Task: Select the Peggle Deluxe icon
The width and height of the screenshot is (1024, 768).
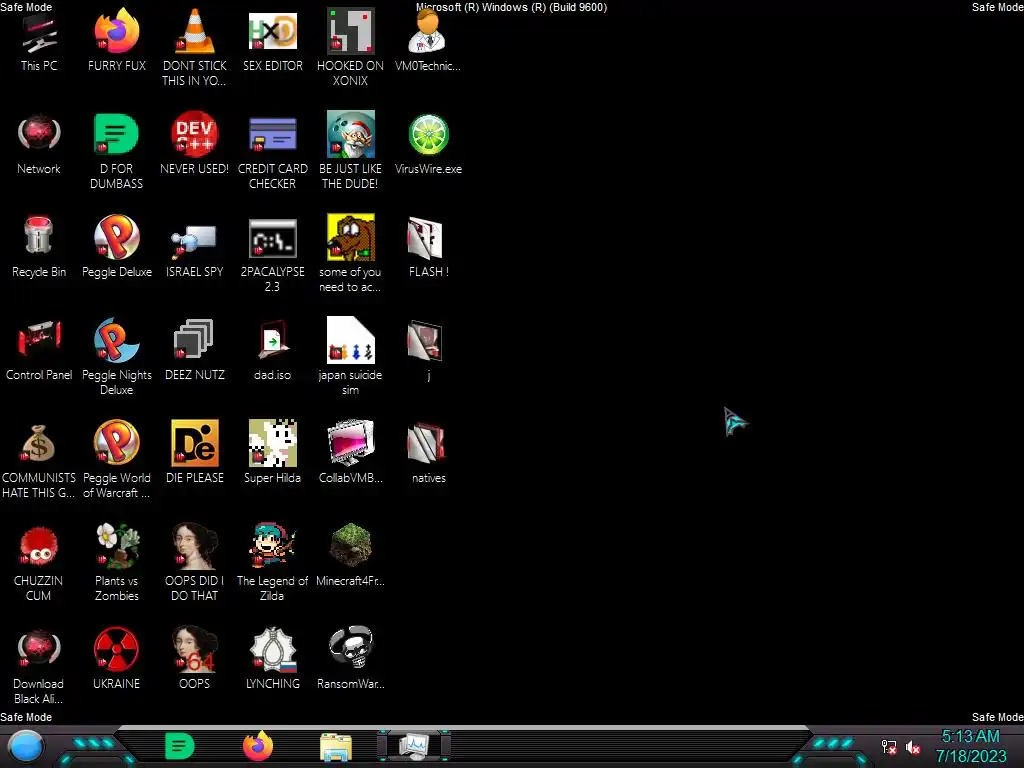Action: pos(116,238)
